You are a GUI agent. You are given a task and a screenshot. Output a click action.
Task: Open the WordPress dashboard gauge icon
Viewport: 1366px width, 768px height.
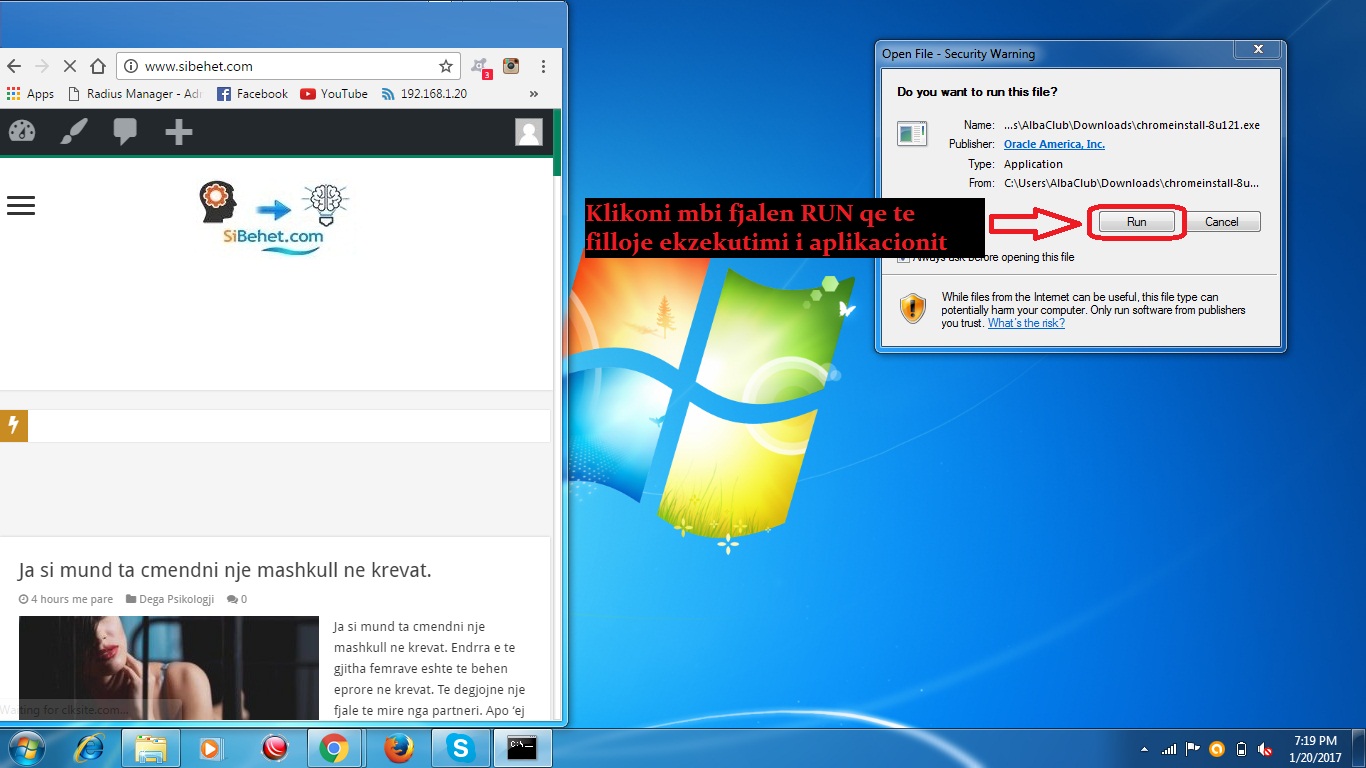click(21, 131)
